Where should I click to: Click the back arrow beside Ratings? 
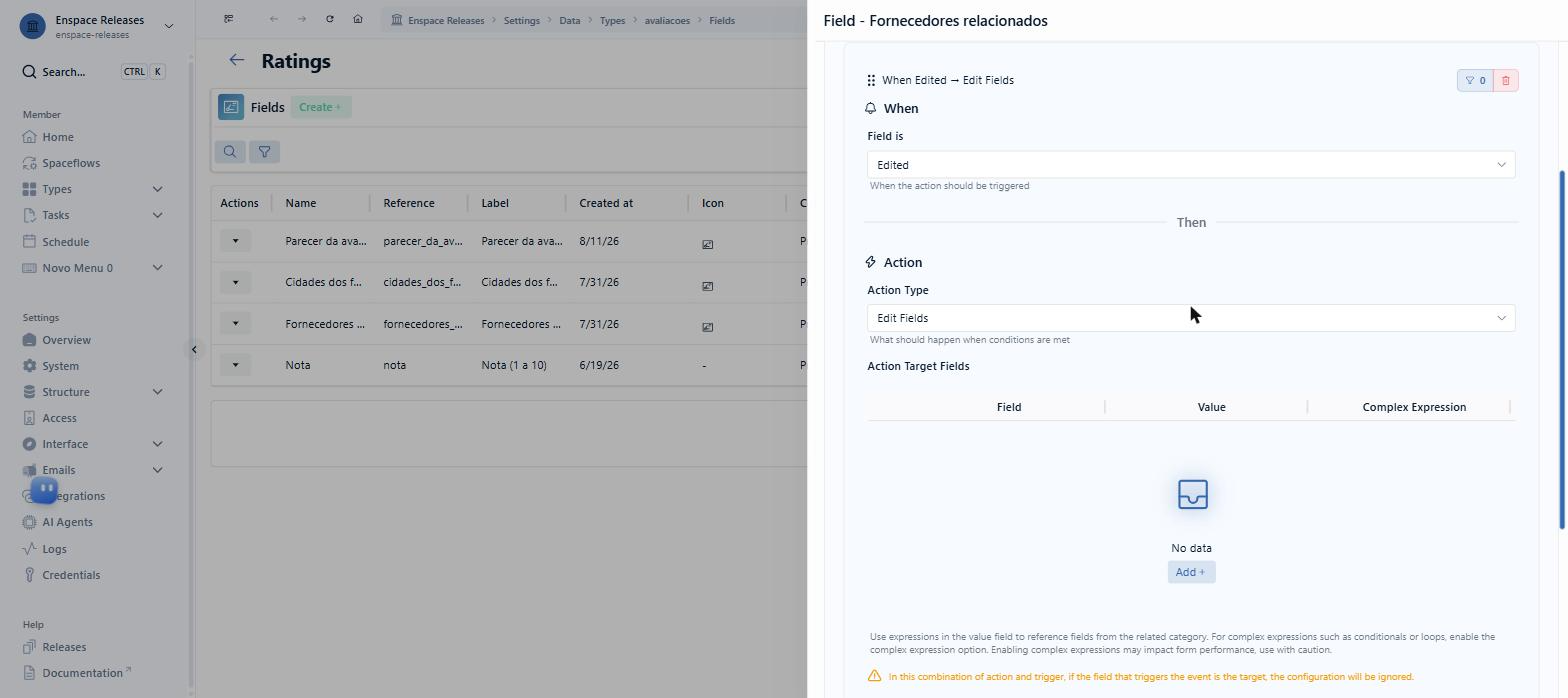236,60
